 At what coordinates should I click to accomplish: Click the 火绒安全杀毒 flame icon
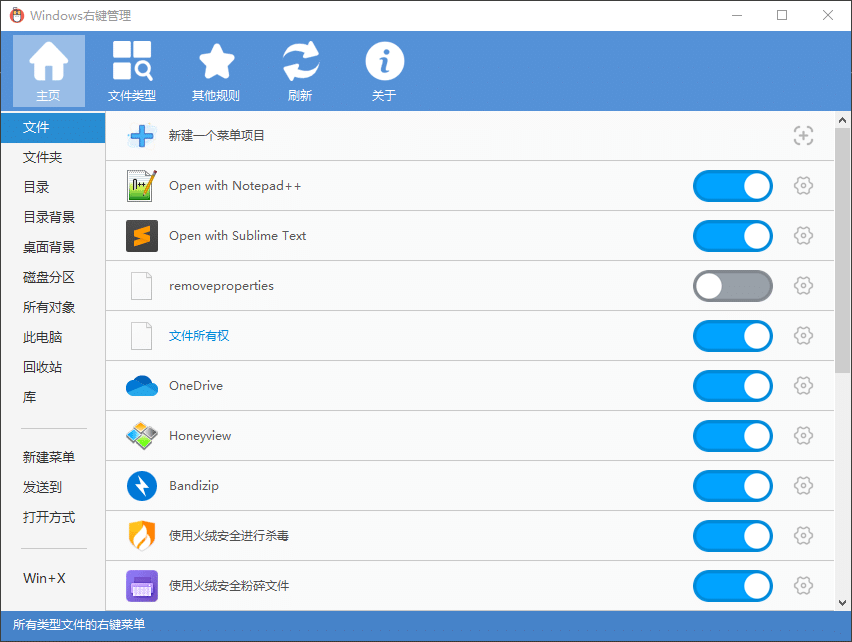[142, 536]
